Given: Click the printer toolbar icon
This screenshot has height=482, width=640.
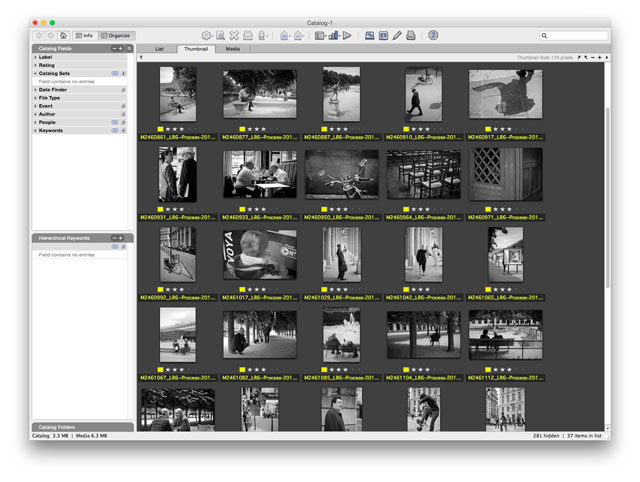Looking at the screenshot, I should point(411,36).
